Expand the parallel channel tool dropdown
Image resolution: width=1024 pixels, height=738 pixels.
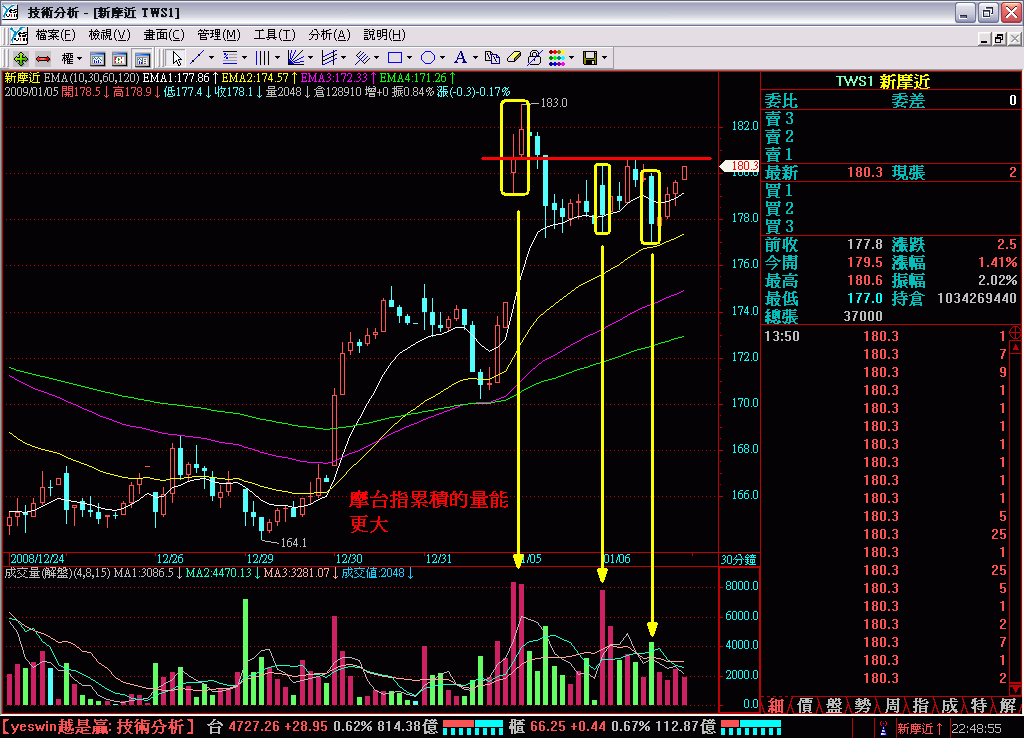(x=344, y=58)
